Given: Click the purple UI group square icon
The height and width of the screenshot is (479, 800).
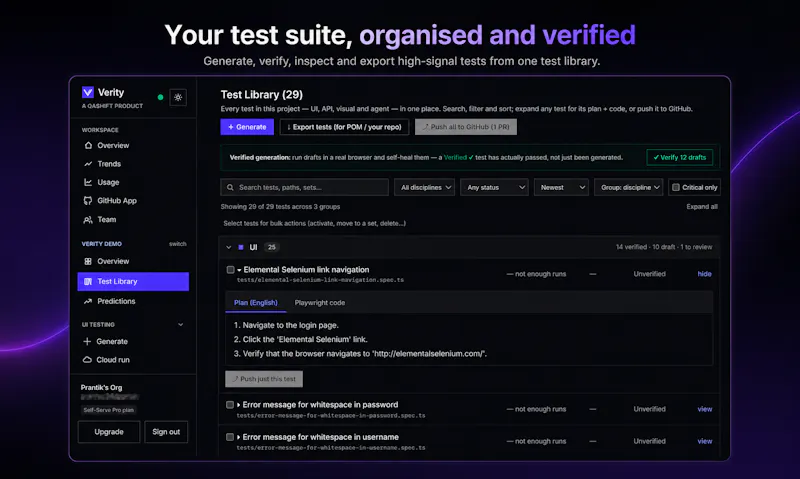Looking at the screenshot, I should (241, 247).
